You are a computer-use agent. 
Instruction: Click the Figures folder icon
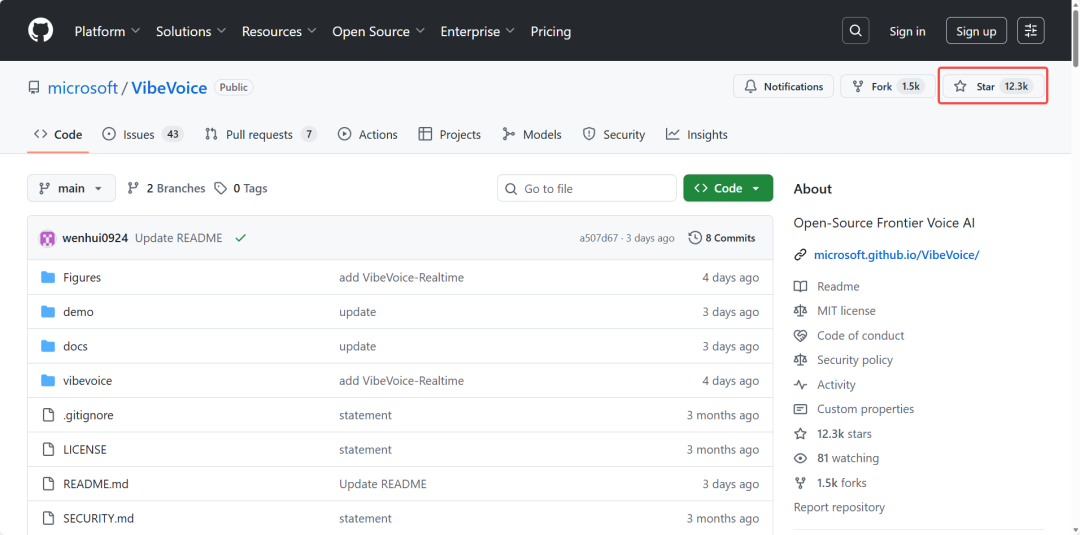point(48,277)
